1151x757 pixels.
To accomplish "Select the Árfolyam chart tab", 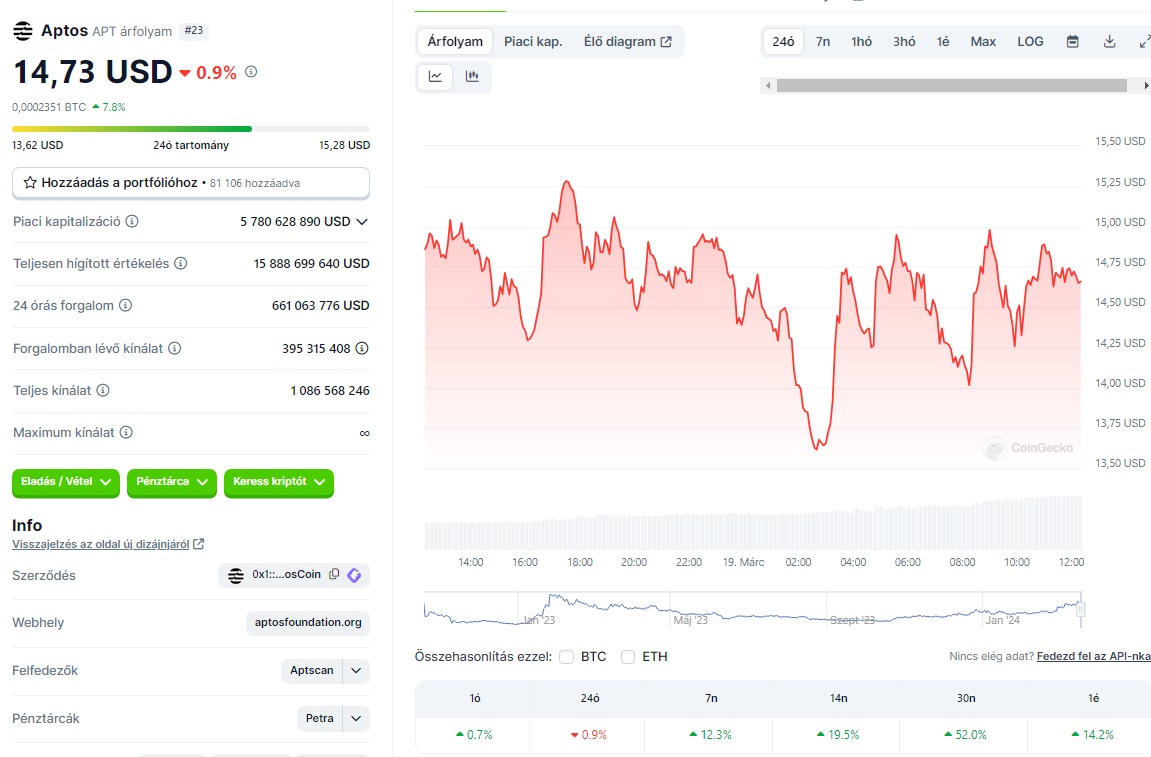I will tap(455, 42).
